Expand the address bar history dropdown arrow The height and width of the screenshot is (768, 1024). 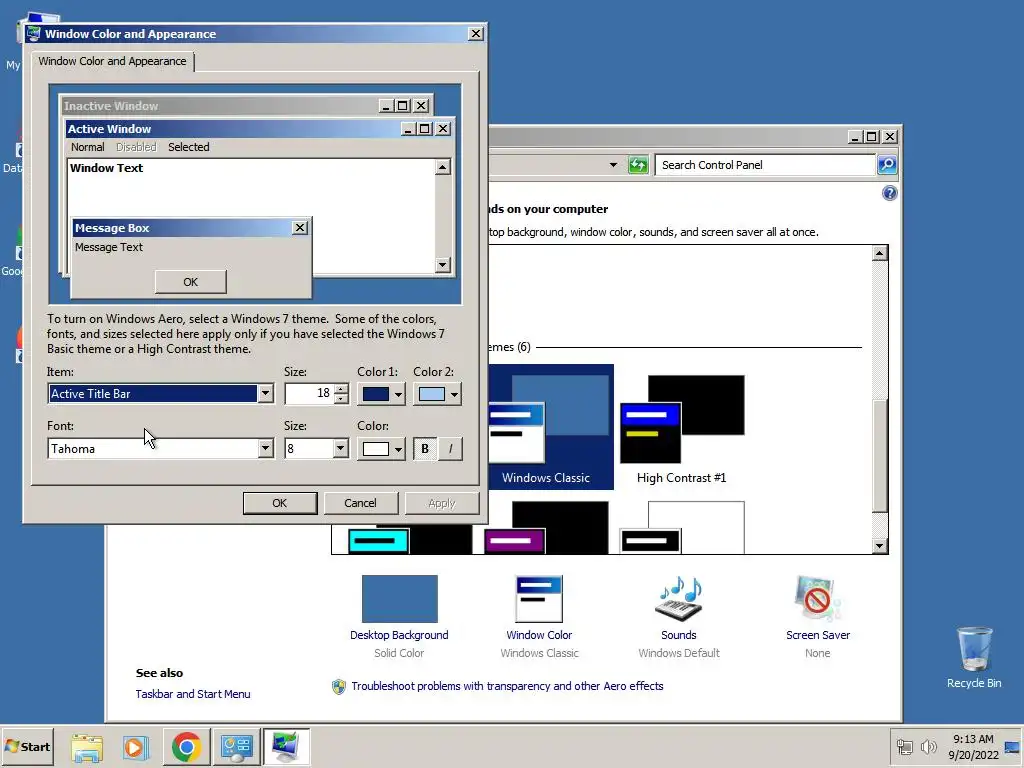613,165
